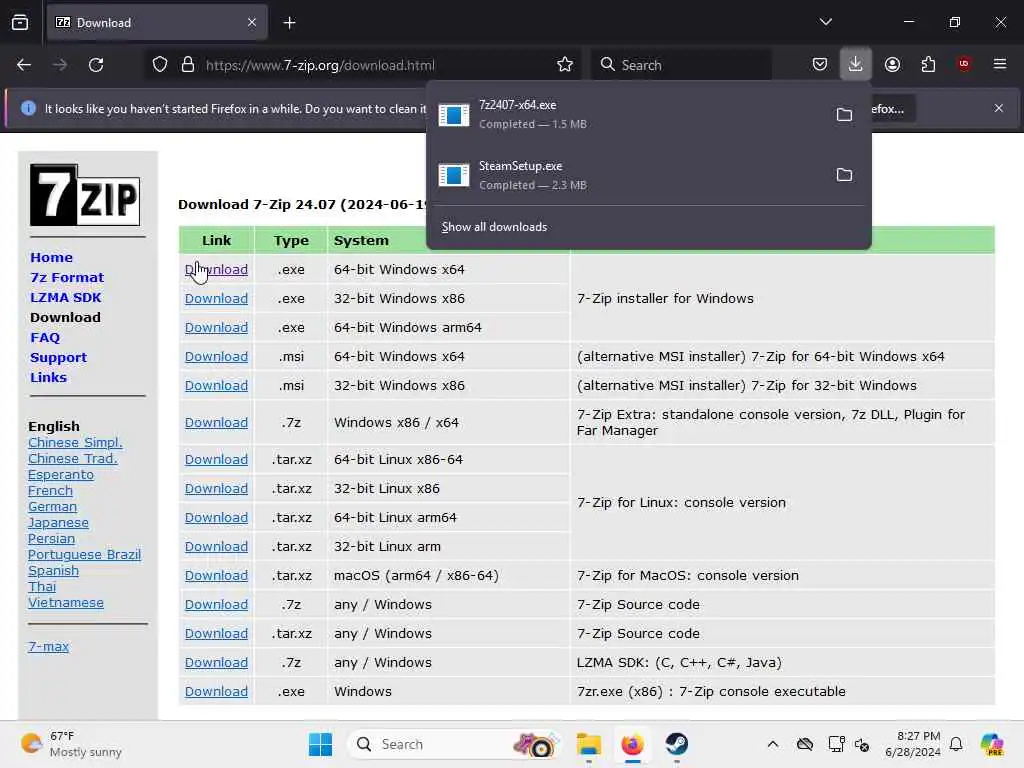Open a new tab
Viewport: 1024px width, 768px height.
289,23
